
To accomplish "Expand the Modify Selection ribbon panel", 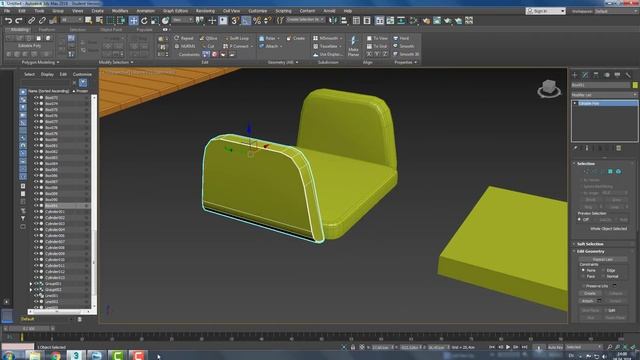I will [116, 62].
